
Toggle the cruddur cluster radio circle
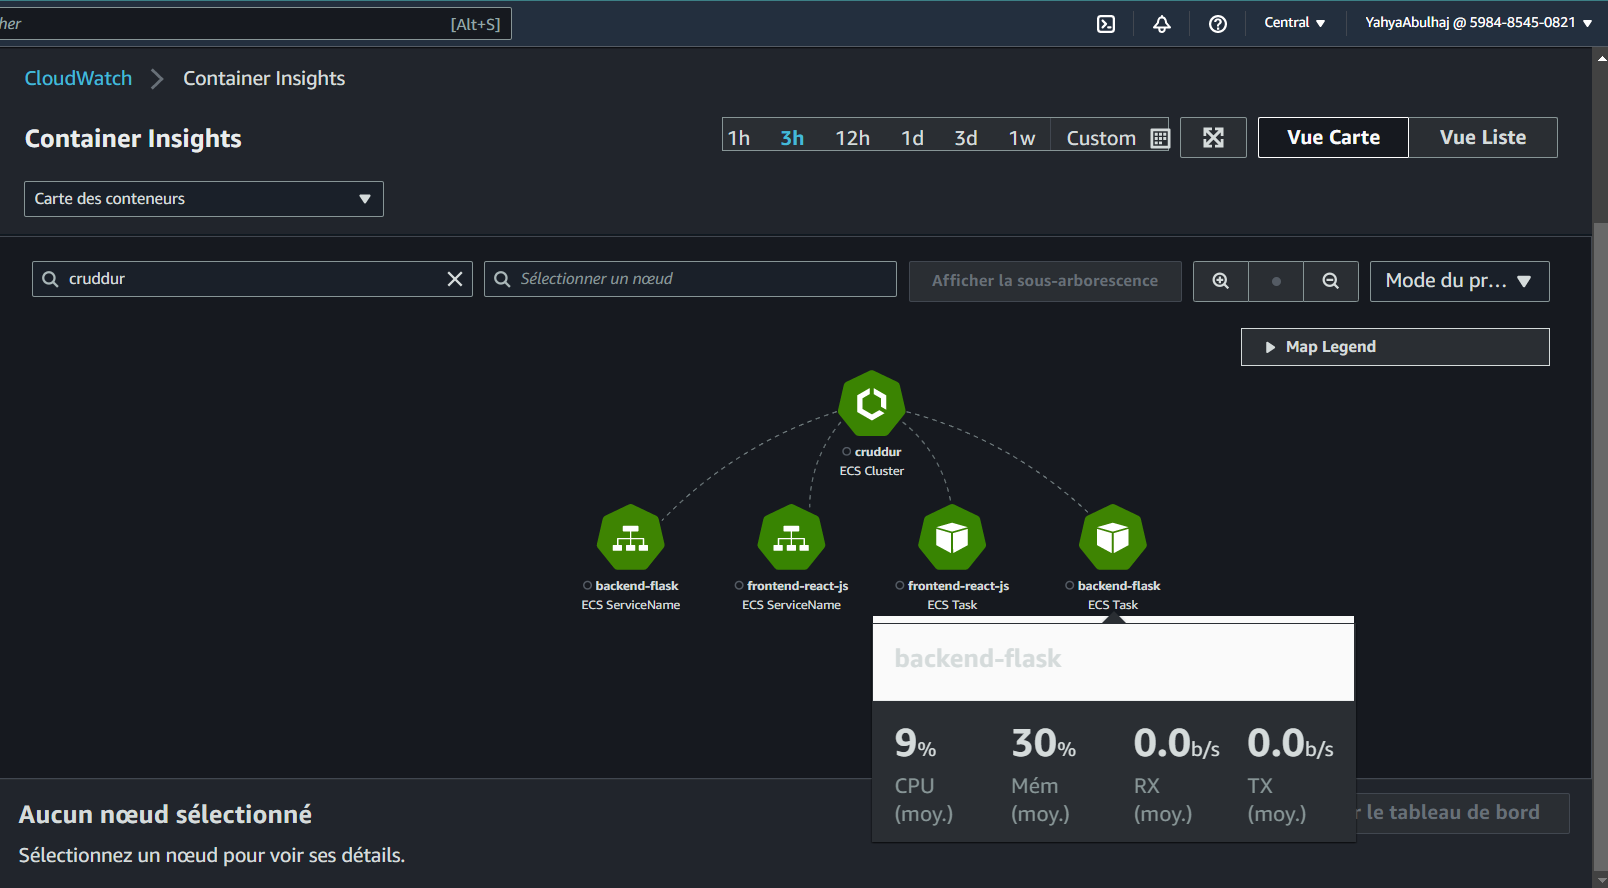coord(846,452)
